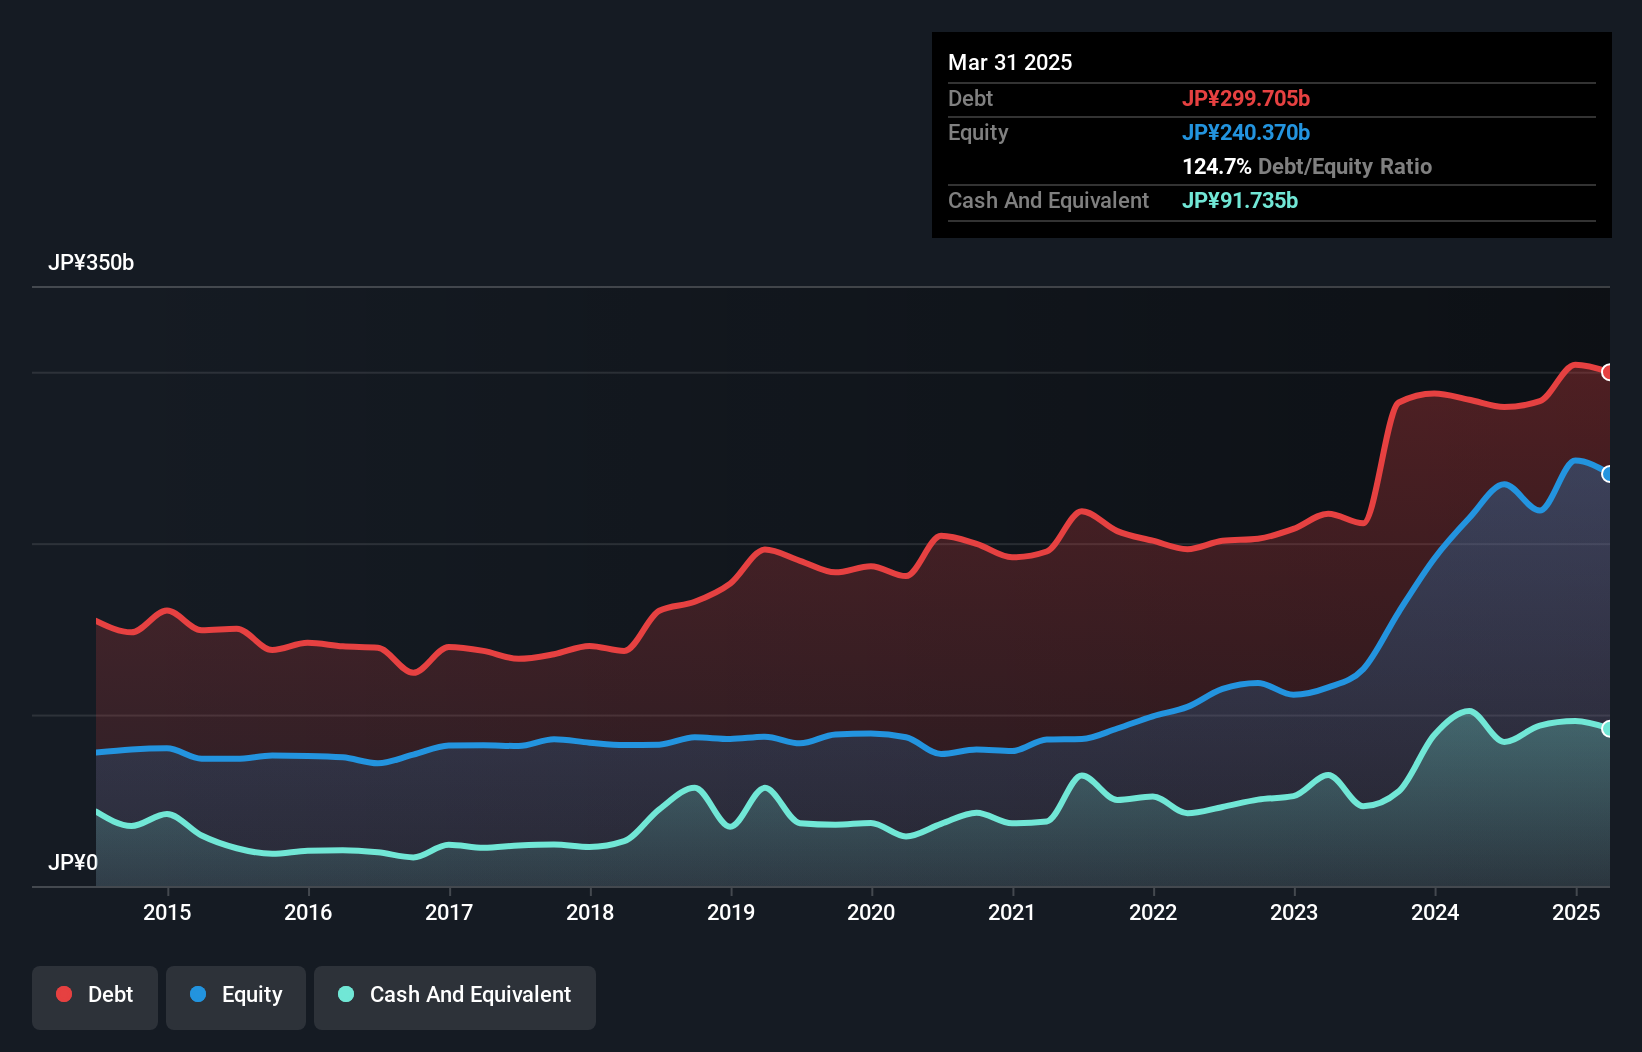Viewport: 1642px width, 1052px height.
Task: Click the red Debt endpoint marker
Action: pos(1608,372)
